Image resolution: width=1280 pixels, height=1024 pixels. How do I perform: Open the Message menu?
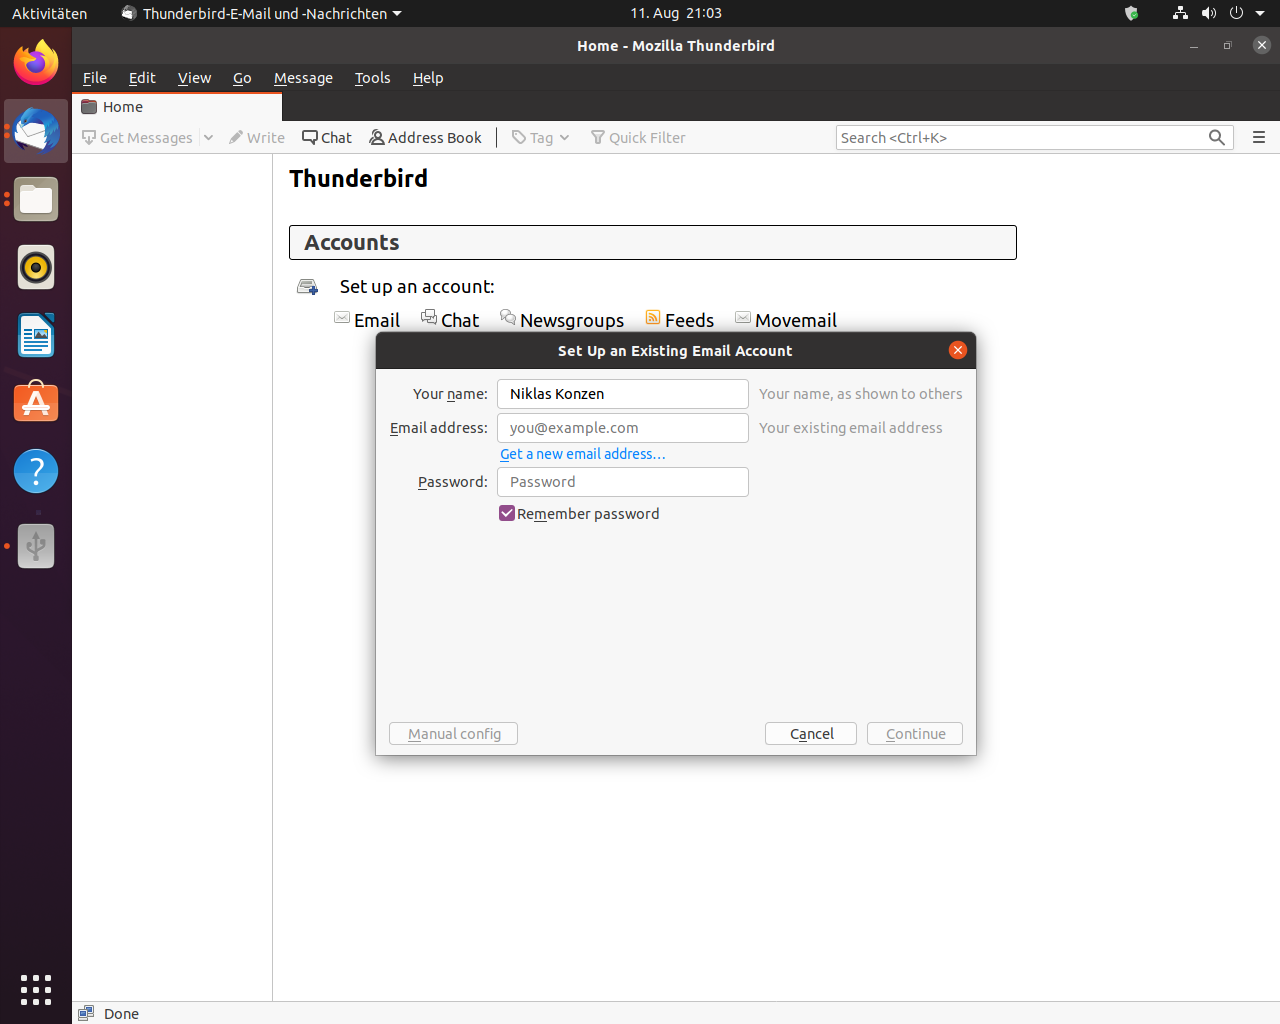(303, 78)
